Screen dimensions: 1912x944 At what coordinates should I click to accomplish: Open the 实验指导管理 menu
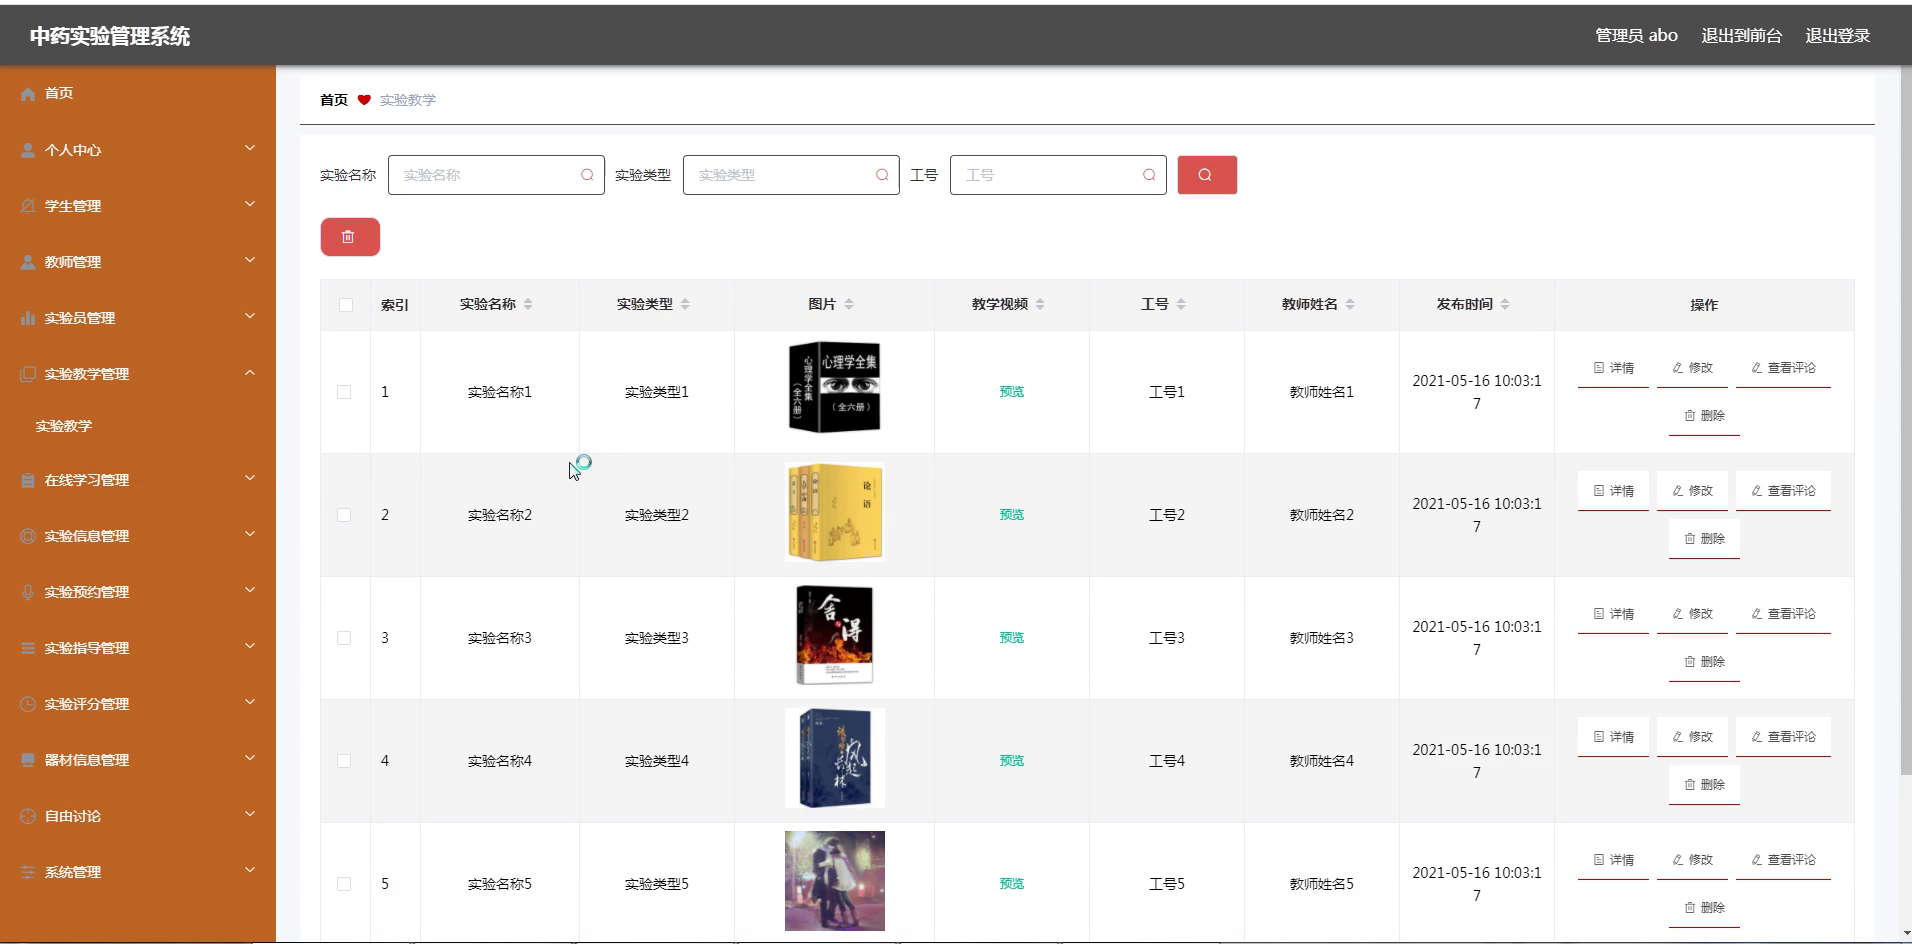tap(138, 648)
